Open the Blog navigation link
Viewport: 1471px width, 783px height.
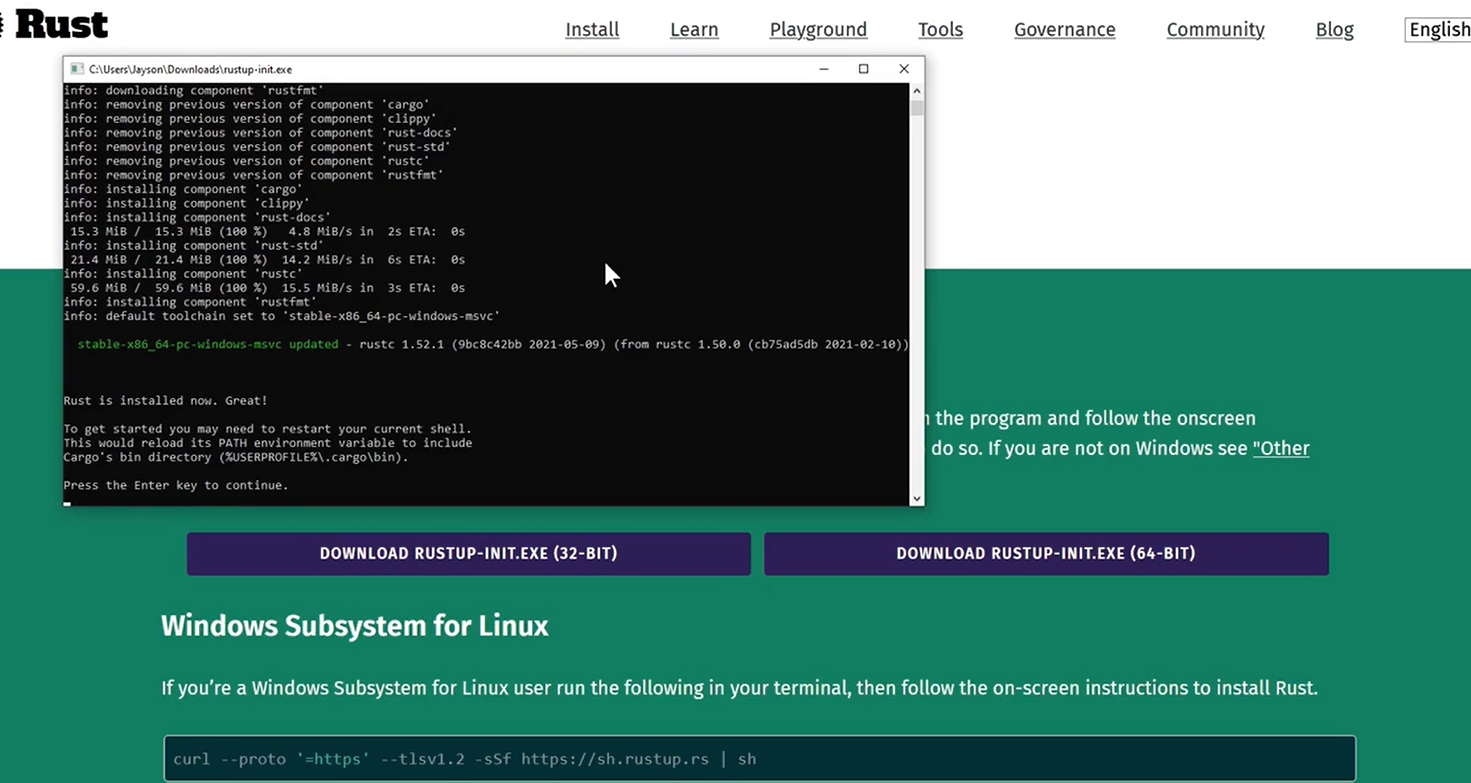(x=1334, y=30)
